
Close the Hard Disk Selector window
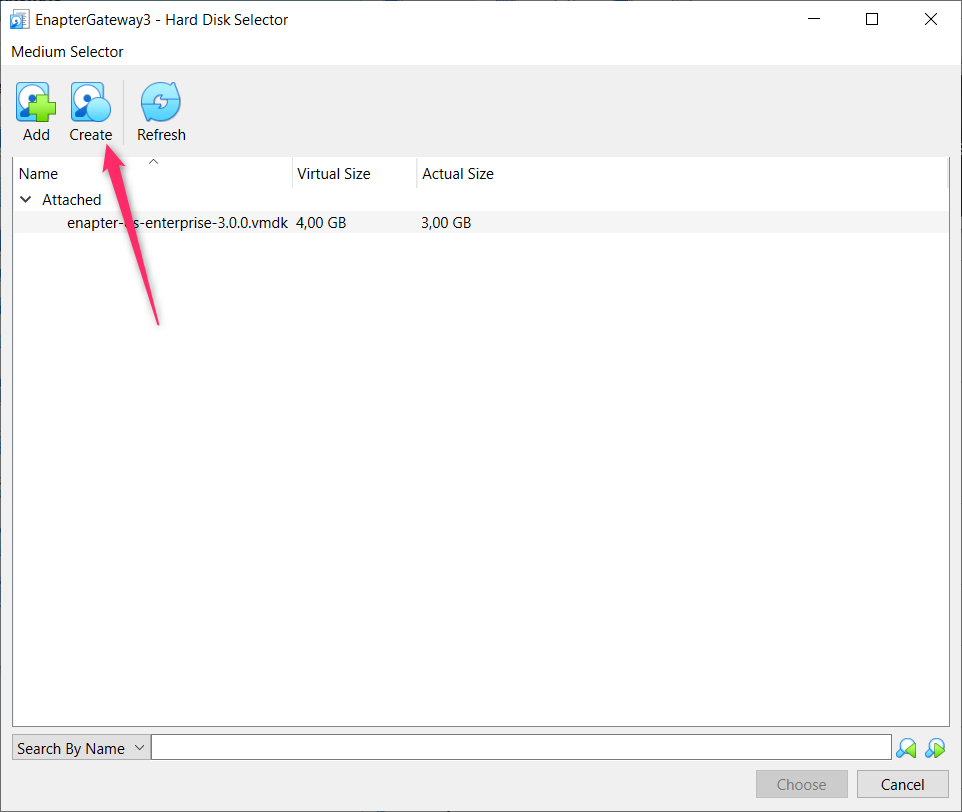(930, 18)
